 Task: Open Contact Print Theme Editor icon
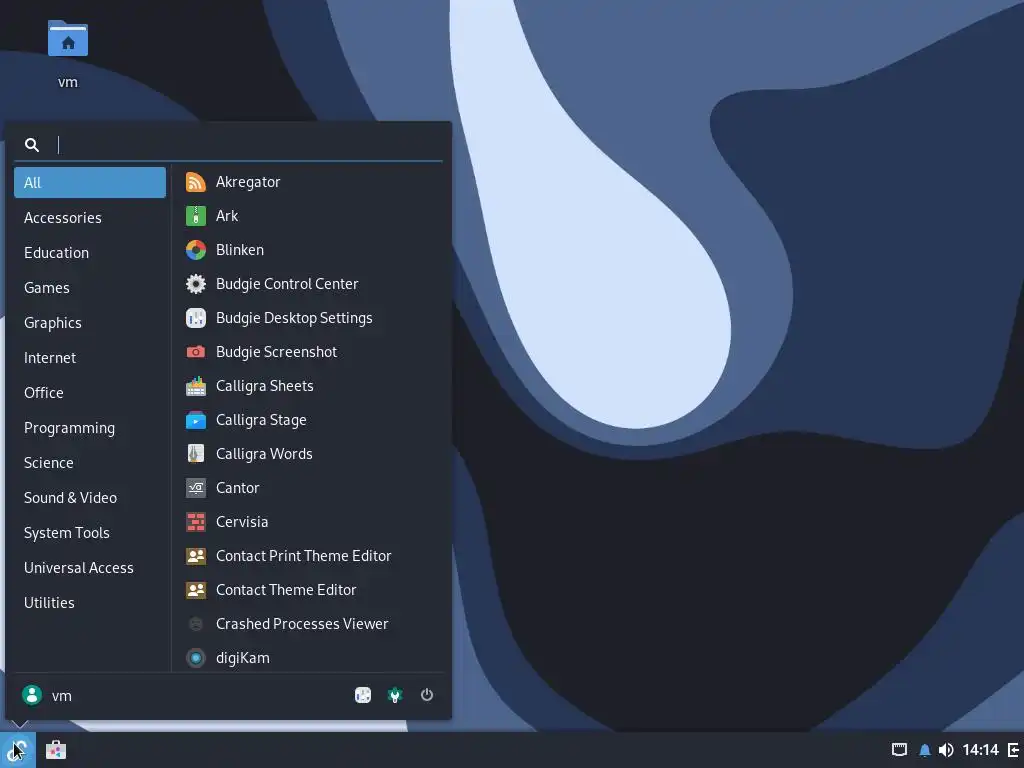pyautogui.click(x=196, y=556)
